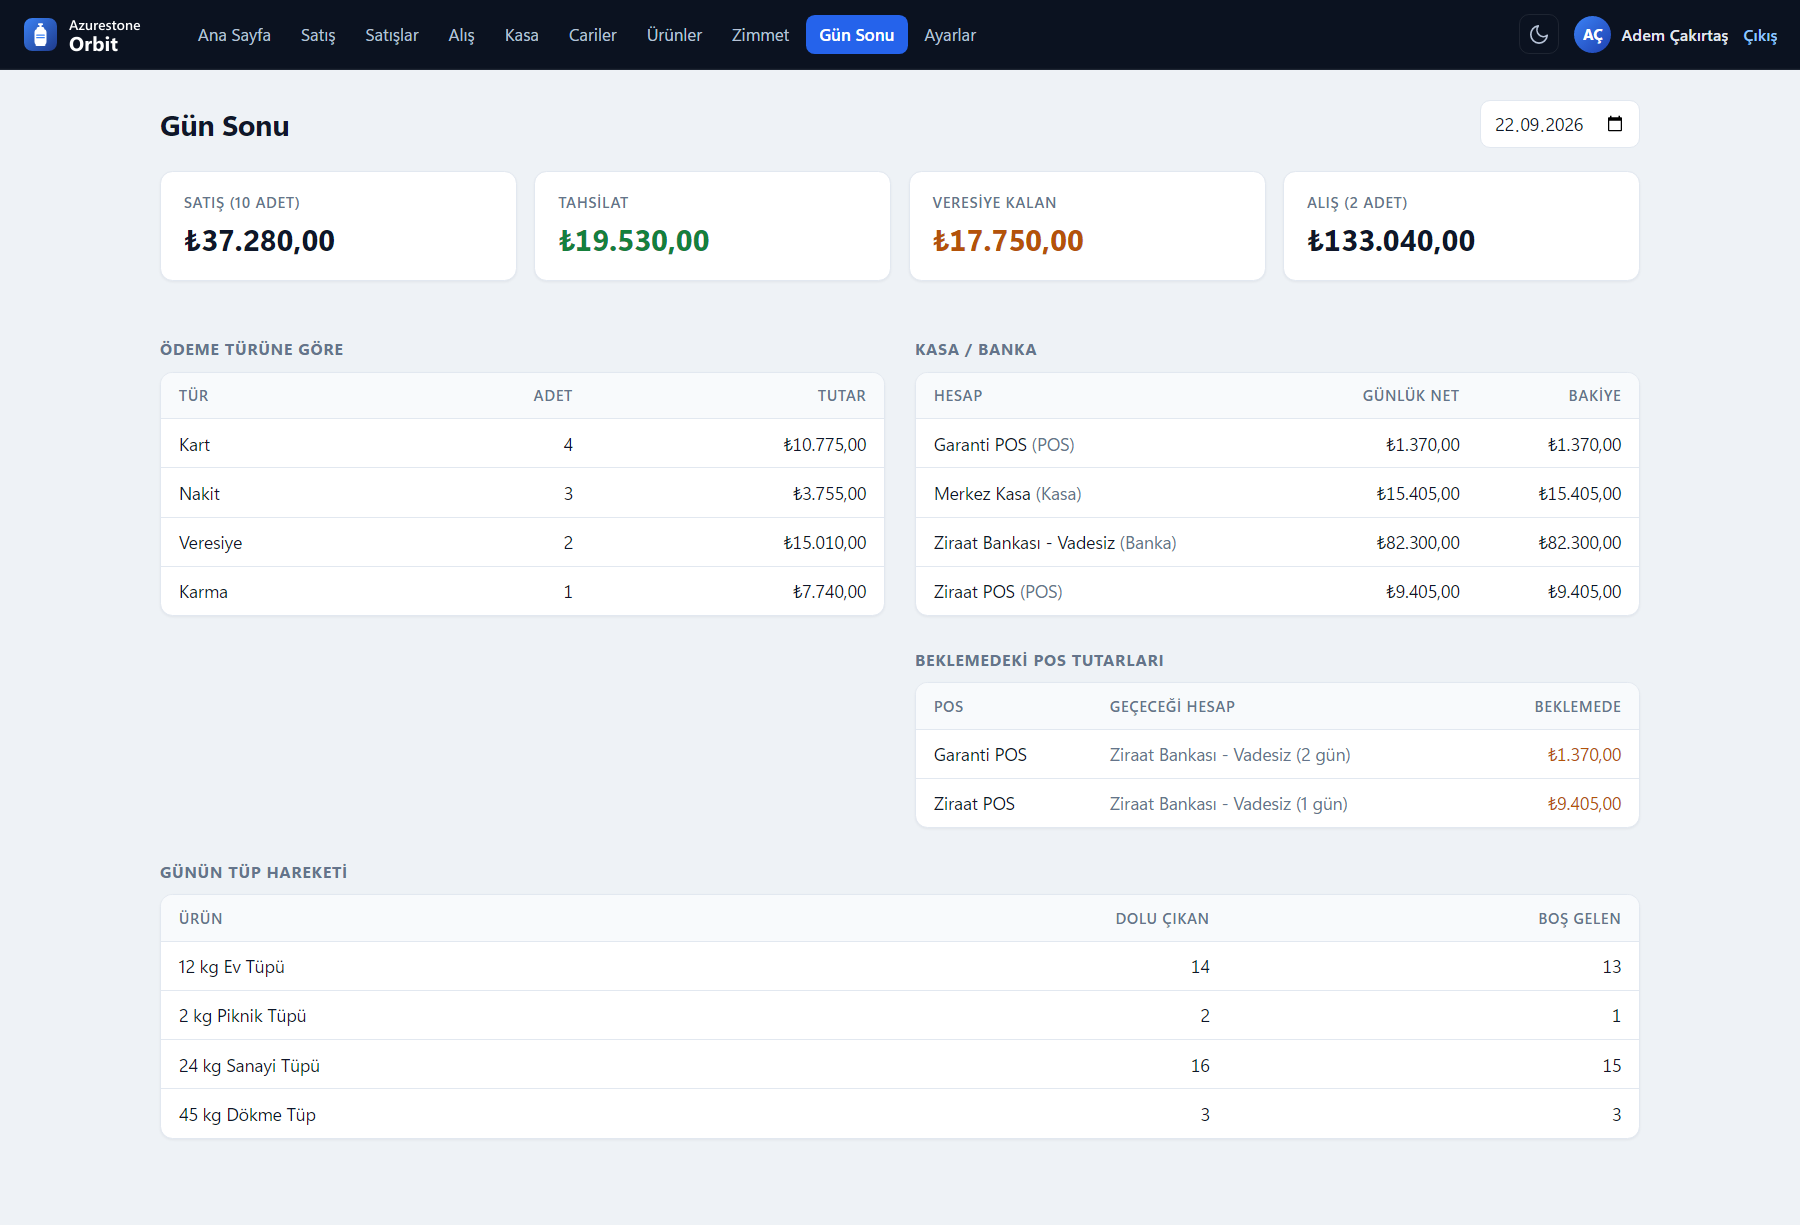This screenshot has width=1800, height=1225.
Task: Click Ziraat Bankası - Vadesiz (Banka) account
Action: (x=1277, y=542)
